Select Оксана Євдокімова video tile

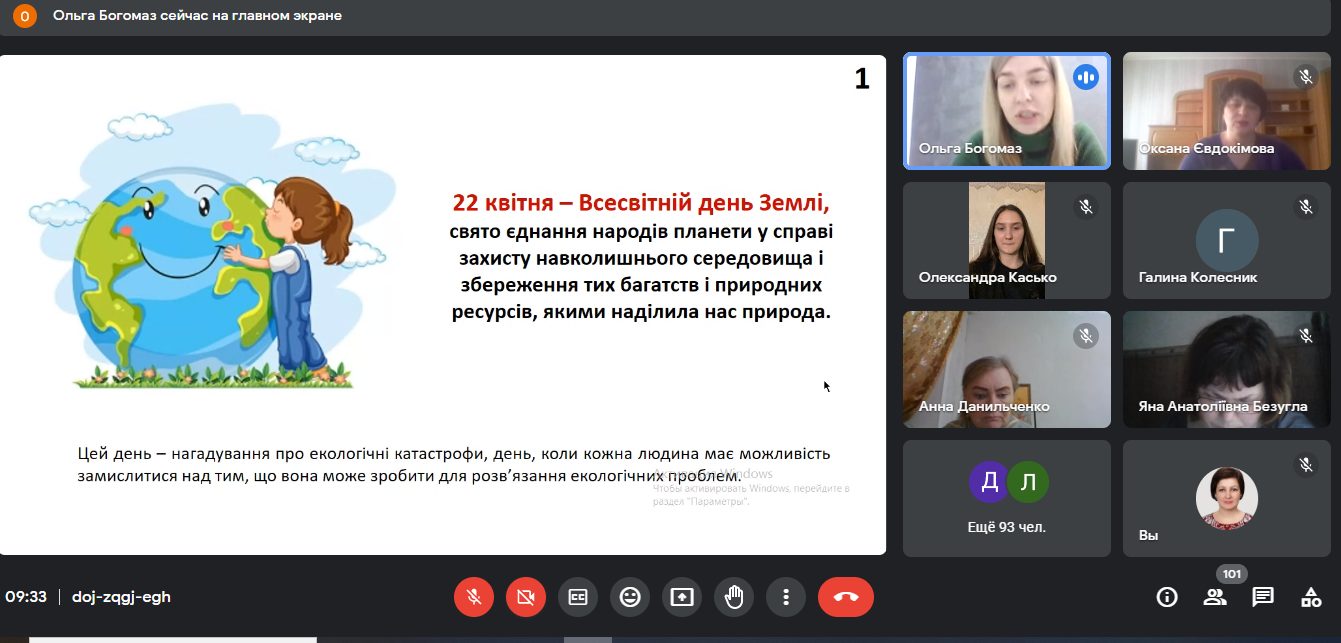1227,111
